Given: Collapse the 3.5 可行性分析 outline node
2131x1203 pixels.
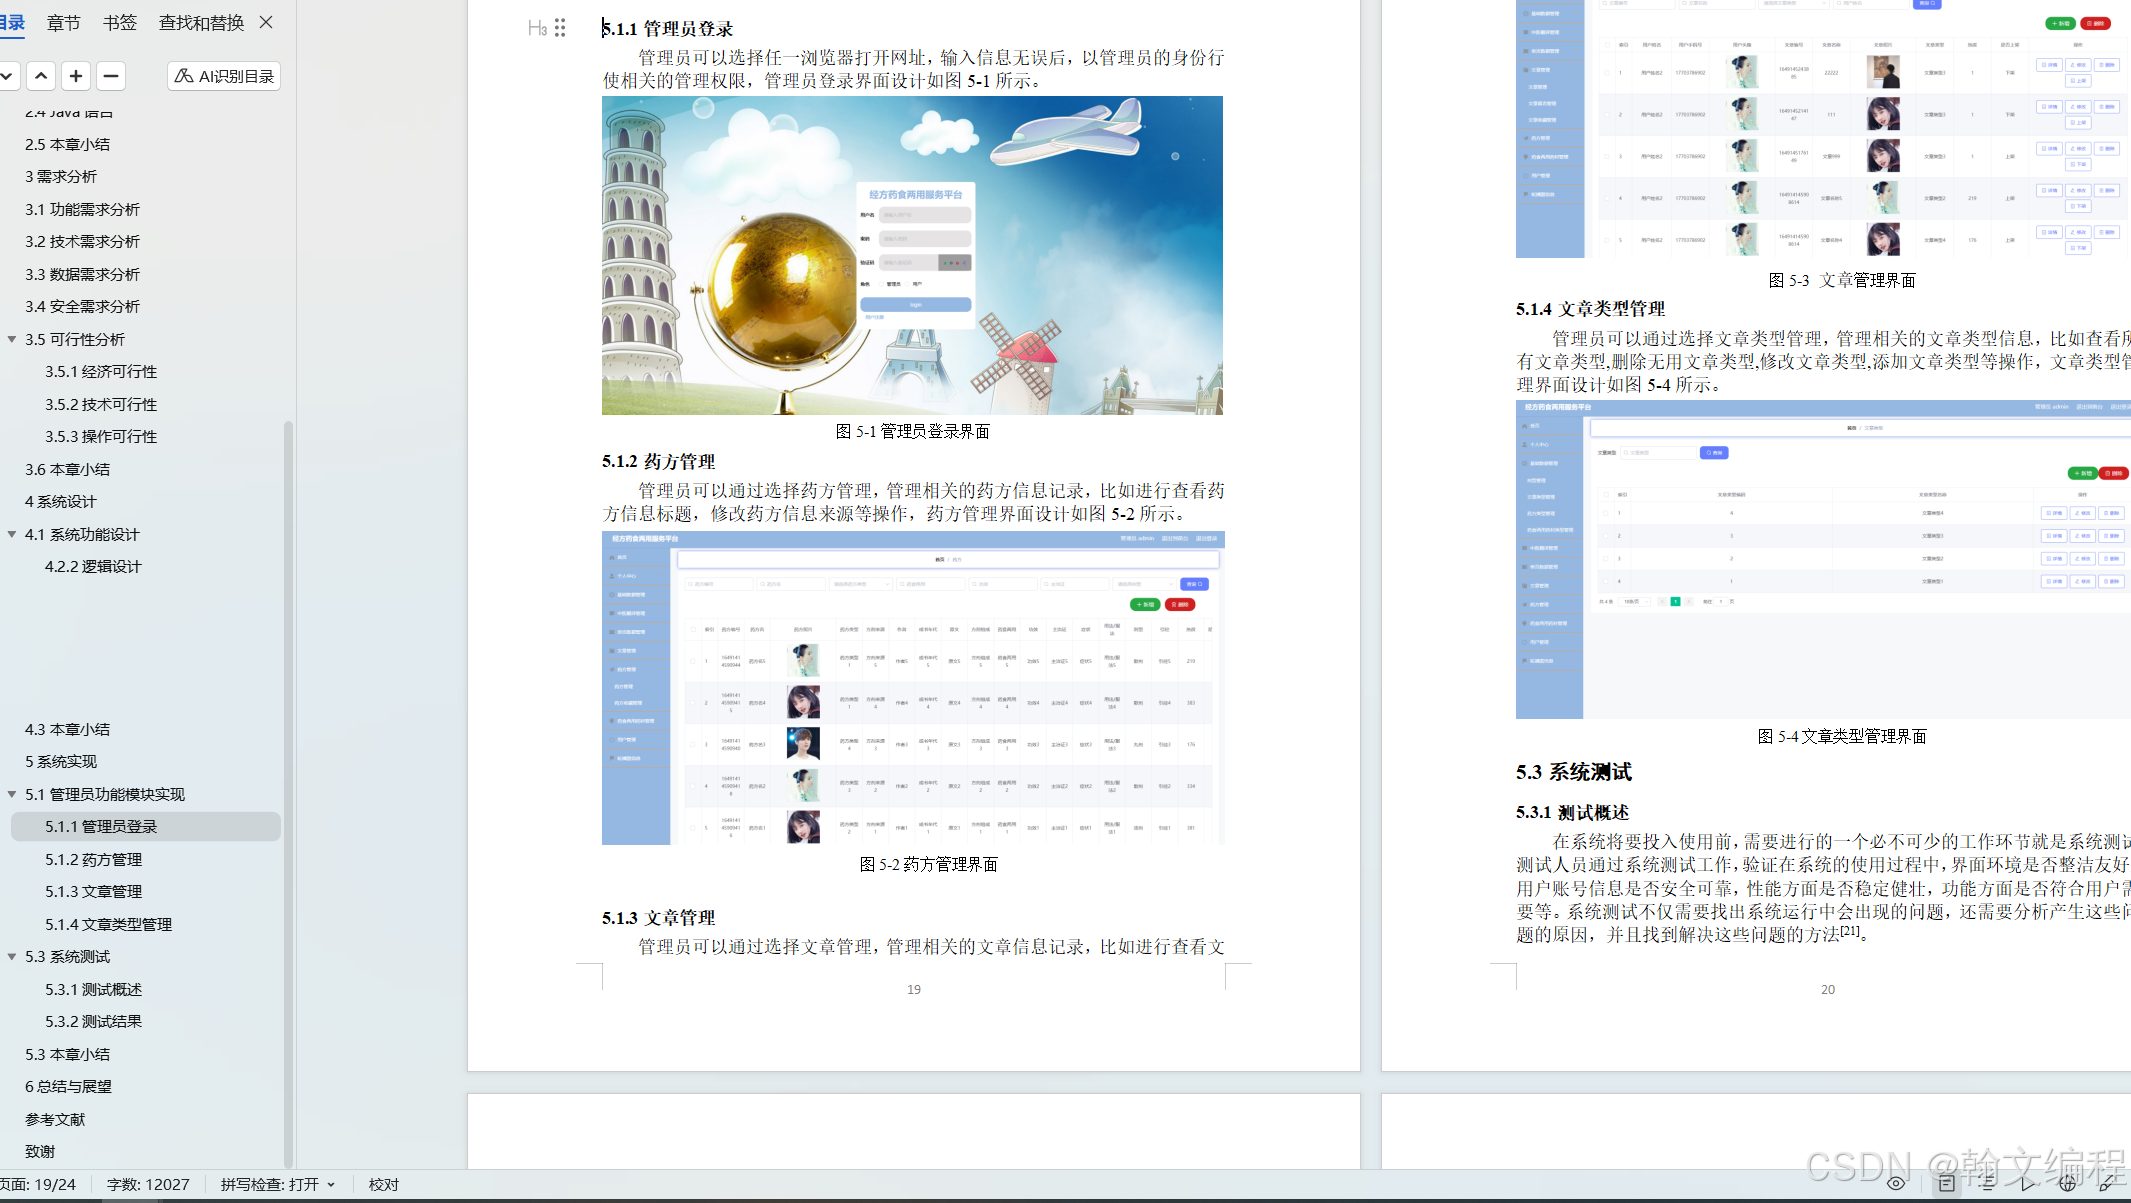Looking at the screenshot, I should click(12, 339).
